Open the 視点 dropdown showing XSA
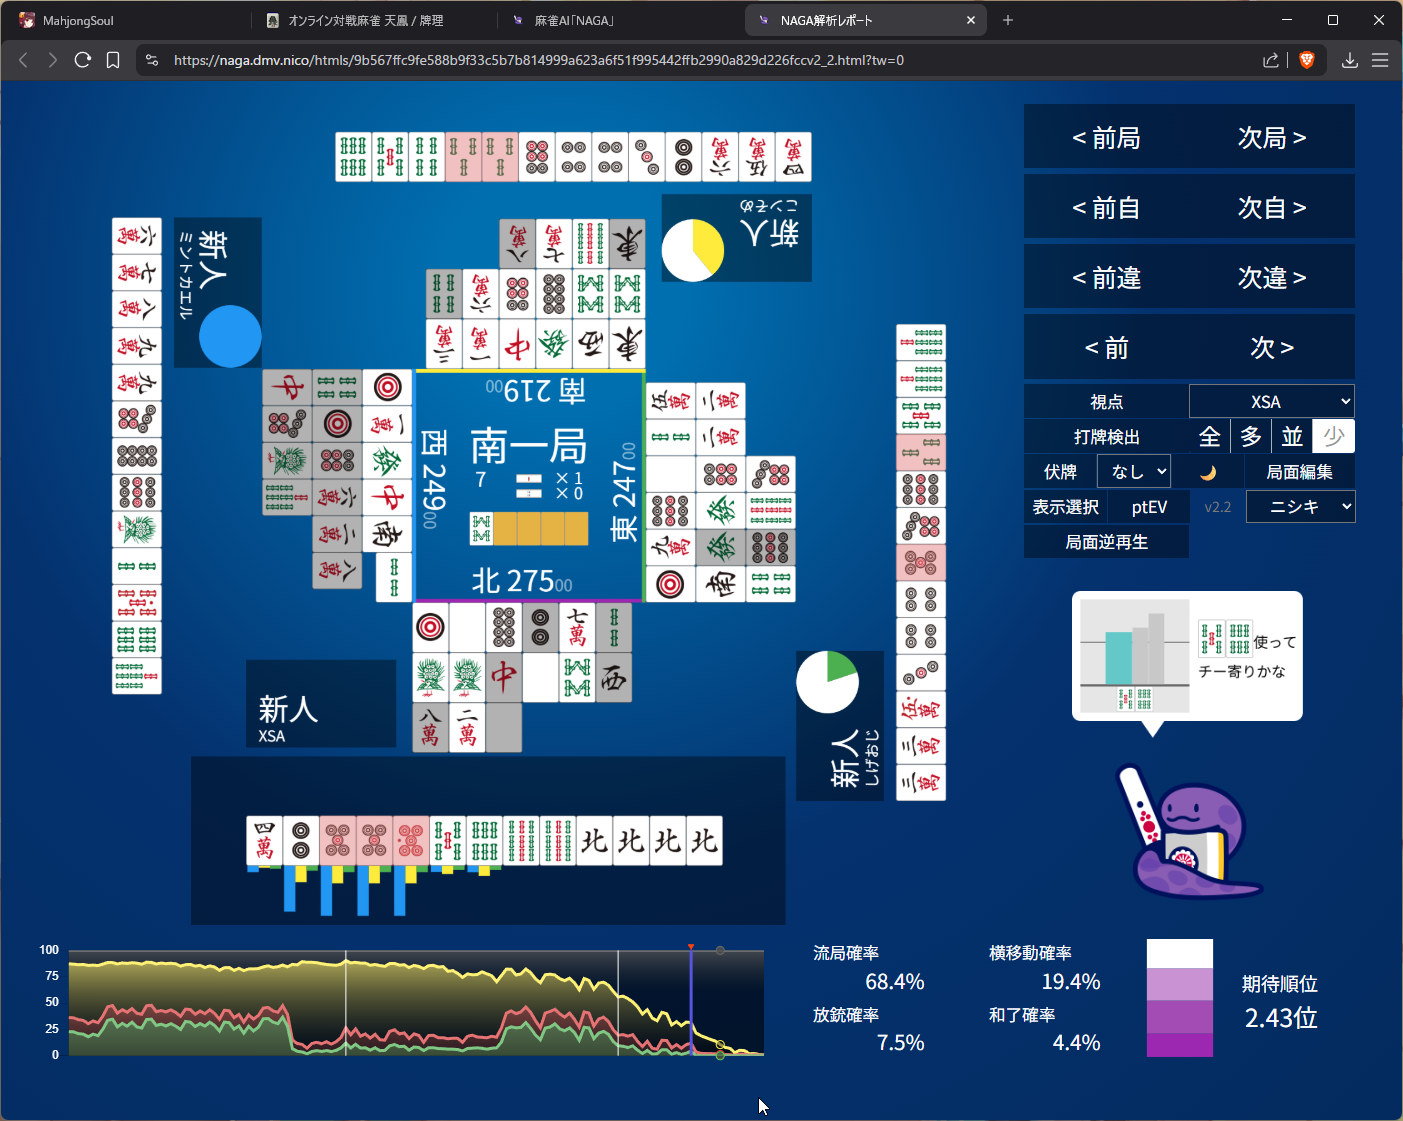 tap(1271, 402)
